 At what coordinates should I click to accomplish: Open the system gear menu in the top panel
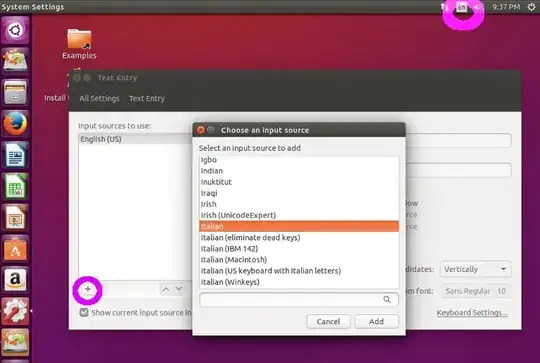[531, 7]
